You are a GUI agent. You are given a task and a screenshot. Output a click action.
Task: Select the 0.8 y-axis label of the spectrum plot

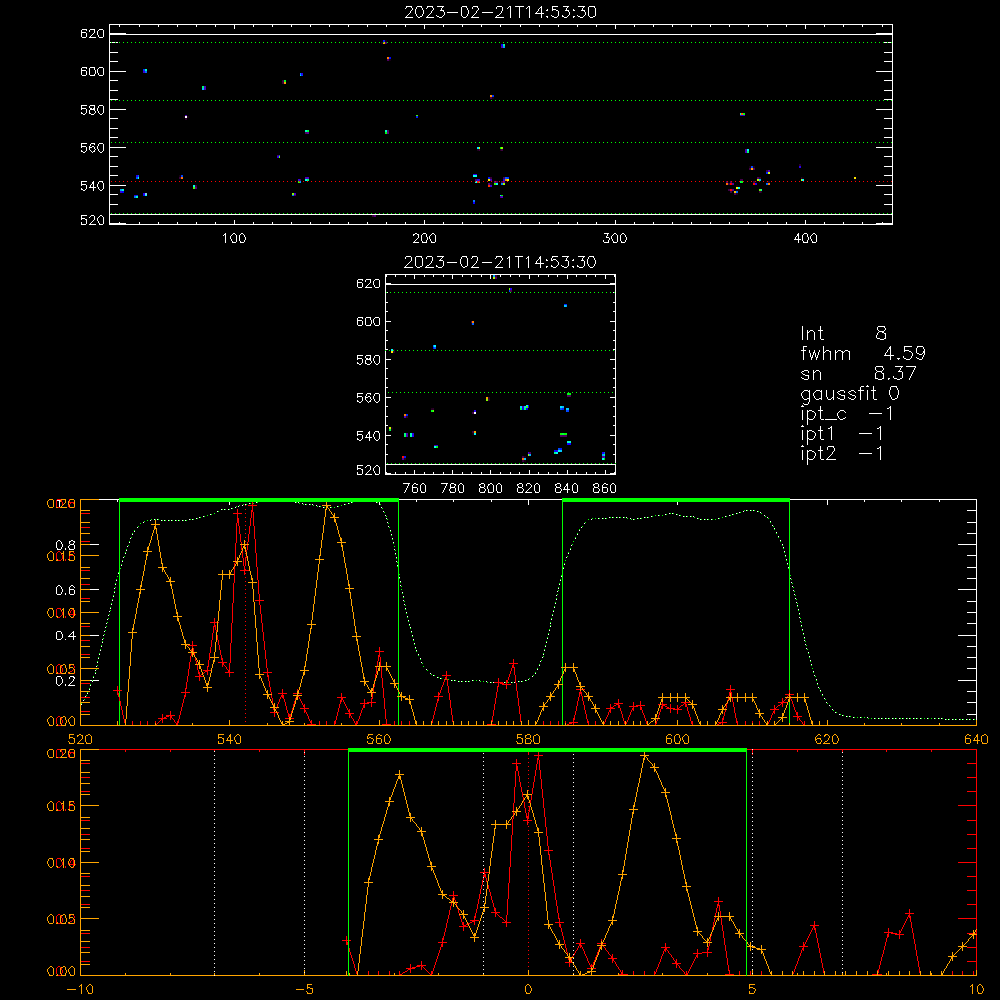(x=66, y=545)
